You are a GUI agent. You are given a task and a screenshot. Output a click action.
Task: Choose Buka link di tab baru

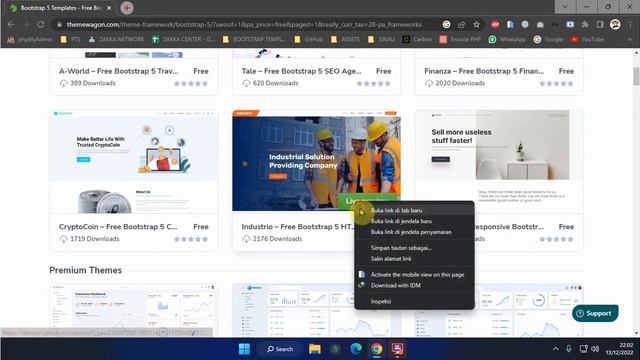click(396, 210)
